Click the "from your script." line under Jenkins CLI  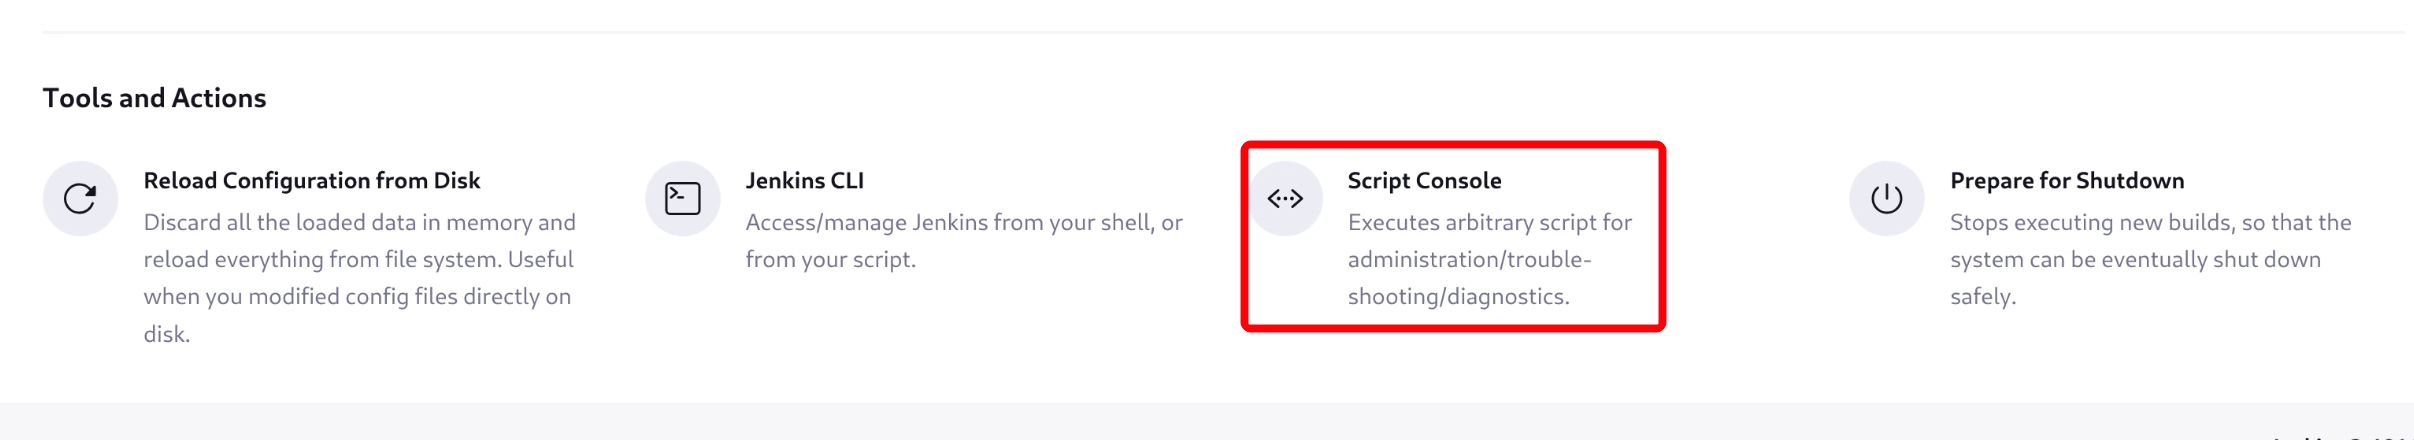pos(830,260)
